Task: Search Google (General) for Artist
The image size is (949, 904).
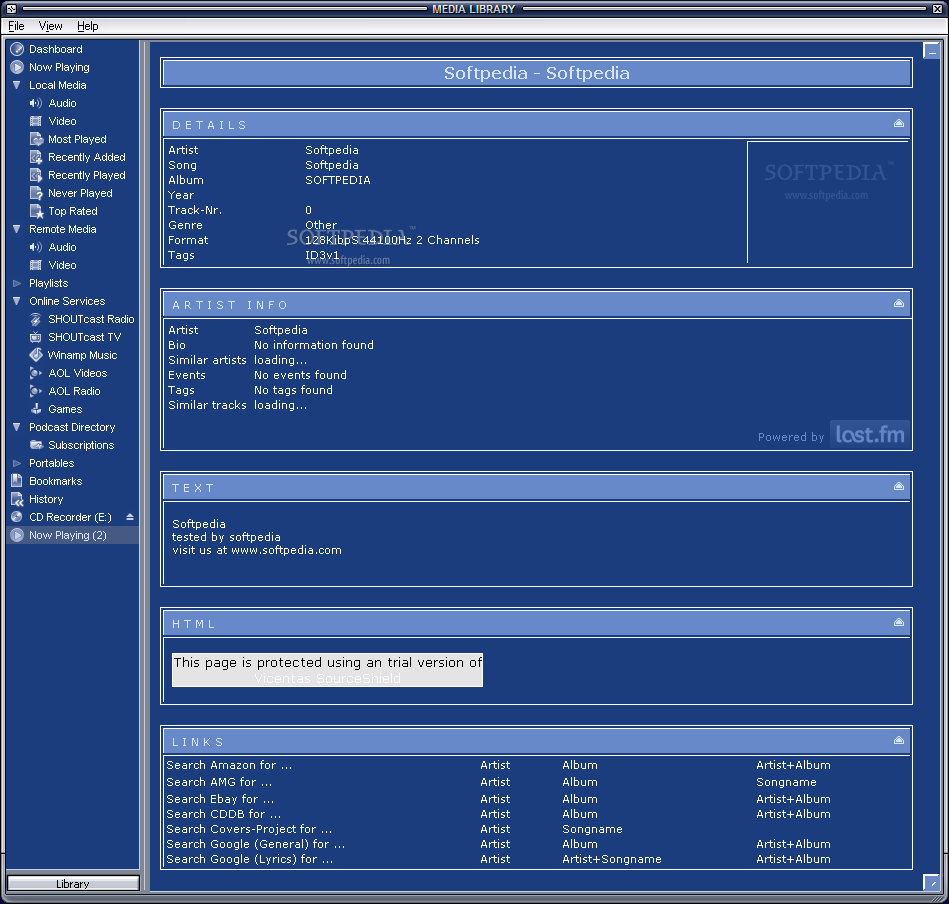Action: [x=495, y=843]
